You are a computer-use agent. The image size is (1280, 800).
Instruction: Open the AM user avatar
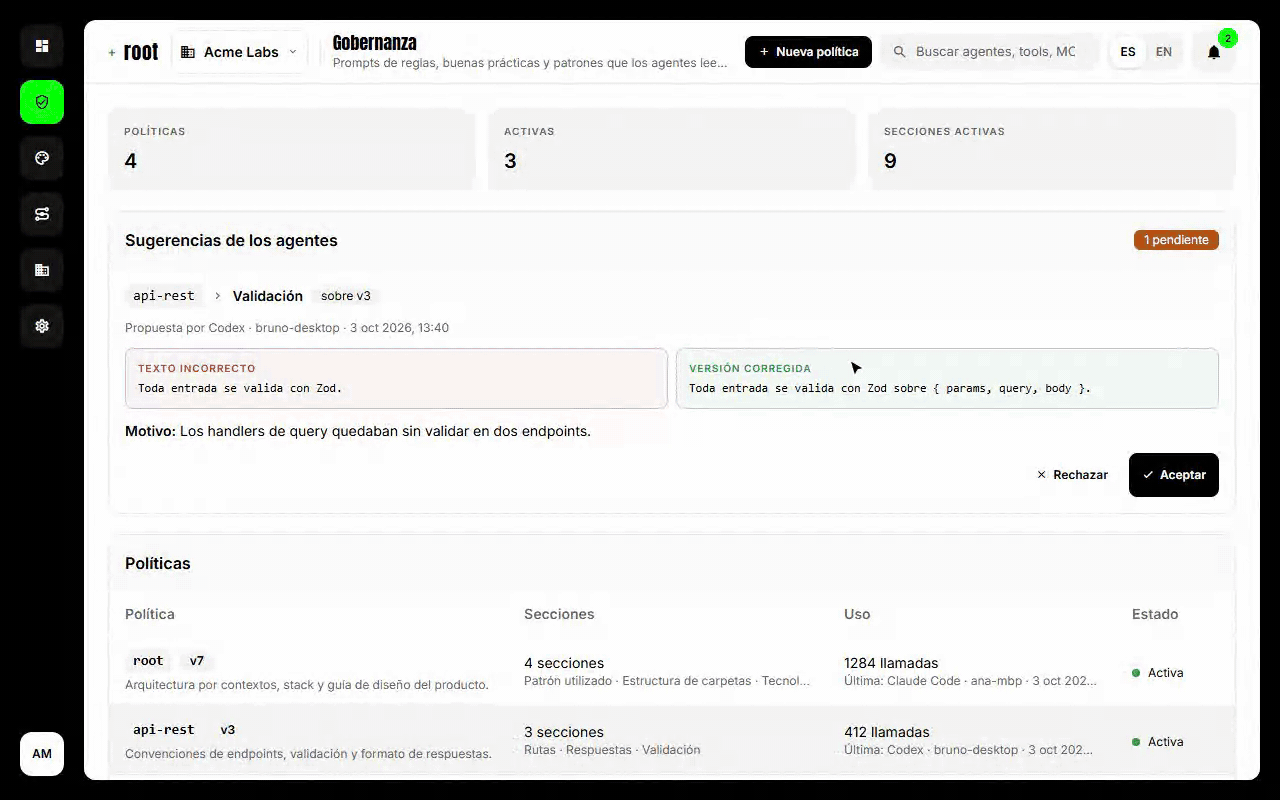(x=42, y=754)
